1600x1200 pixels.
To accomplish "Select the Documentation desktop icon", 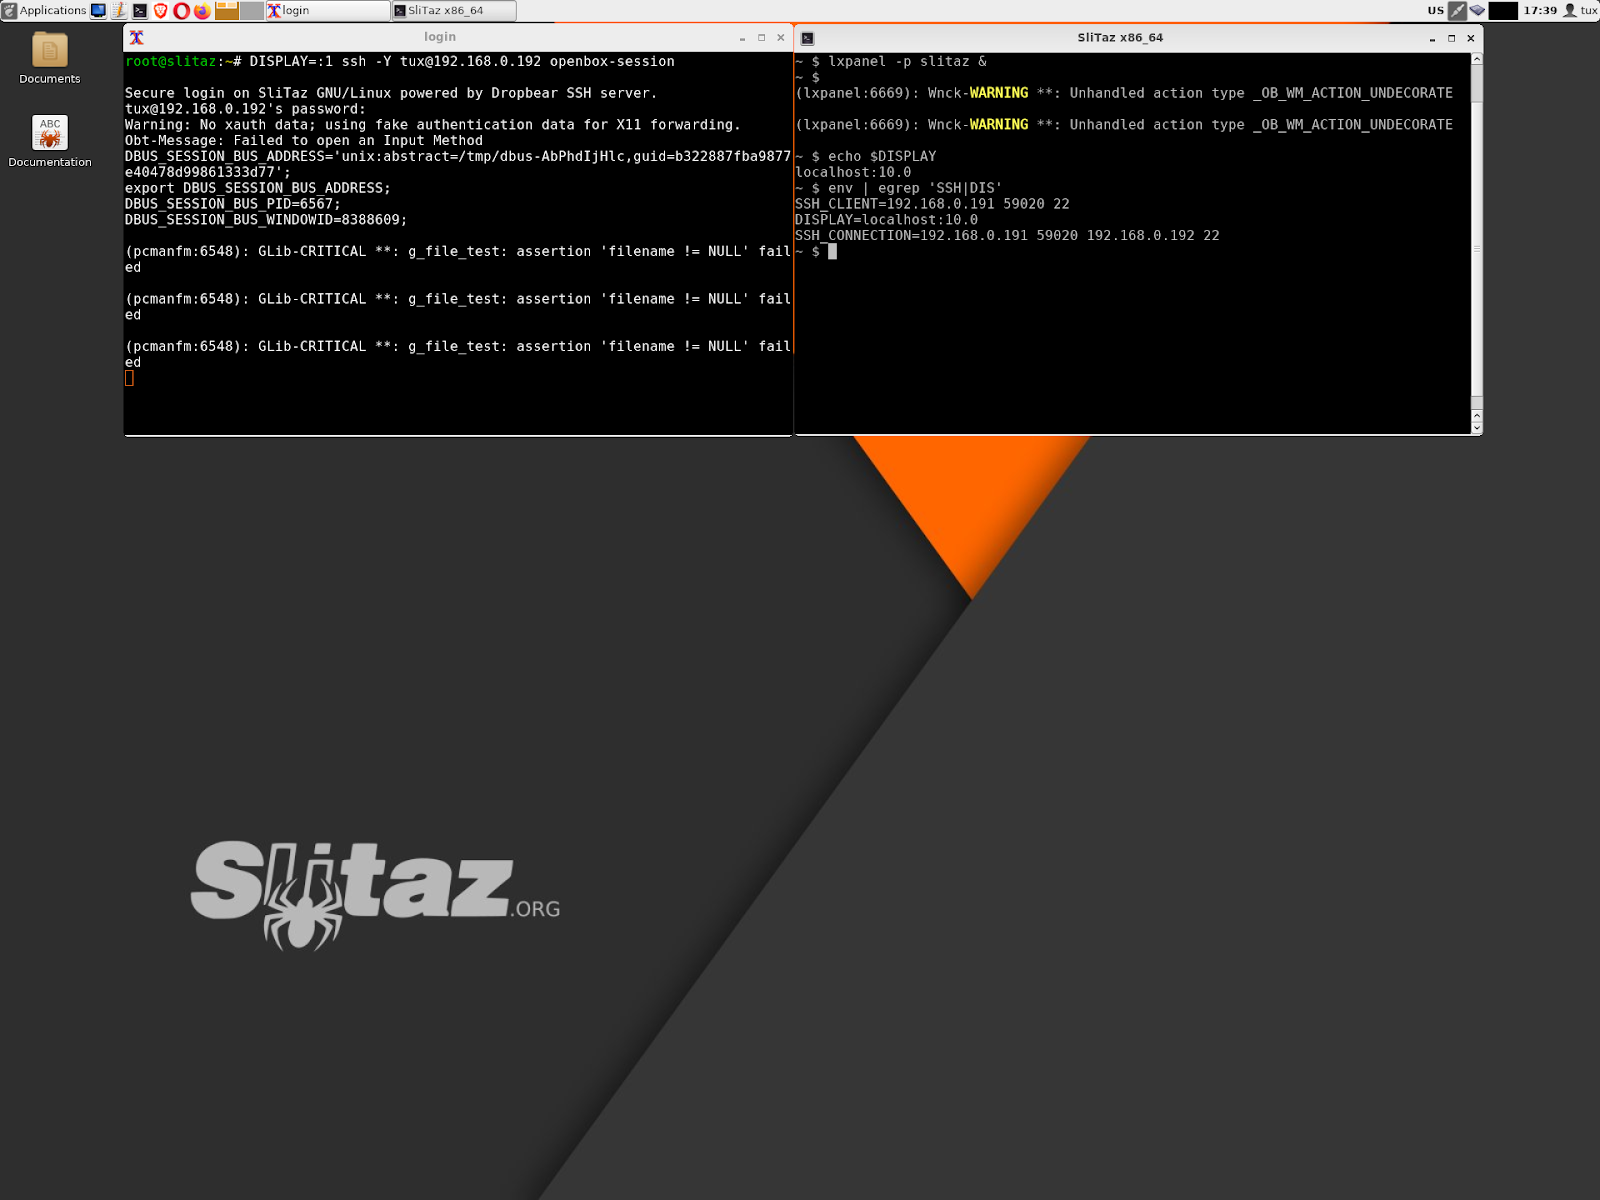I will (50, 141).
